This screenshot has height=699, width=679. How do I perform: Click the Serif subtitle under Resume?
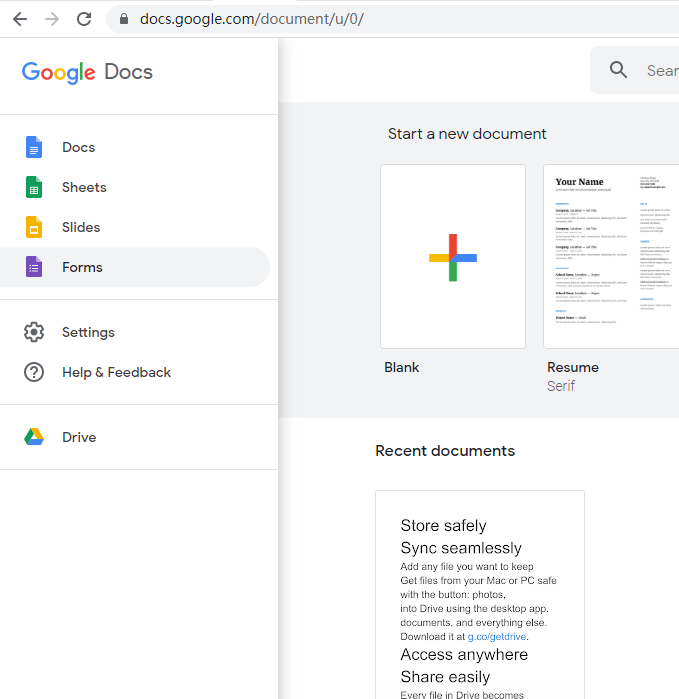click(561, 386)
